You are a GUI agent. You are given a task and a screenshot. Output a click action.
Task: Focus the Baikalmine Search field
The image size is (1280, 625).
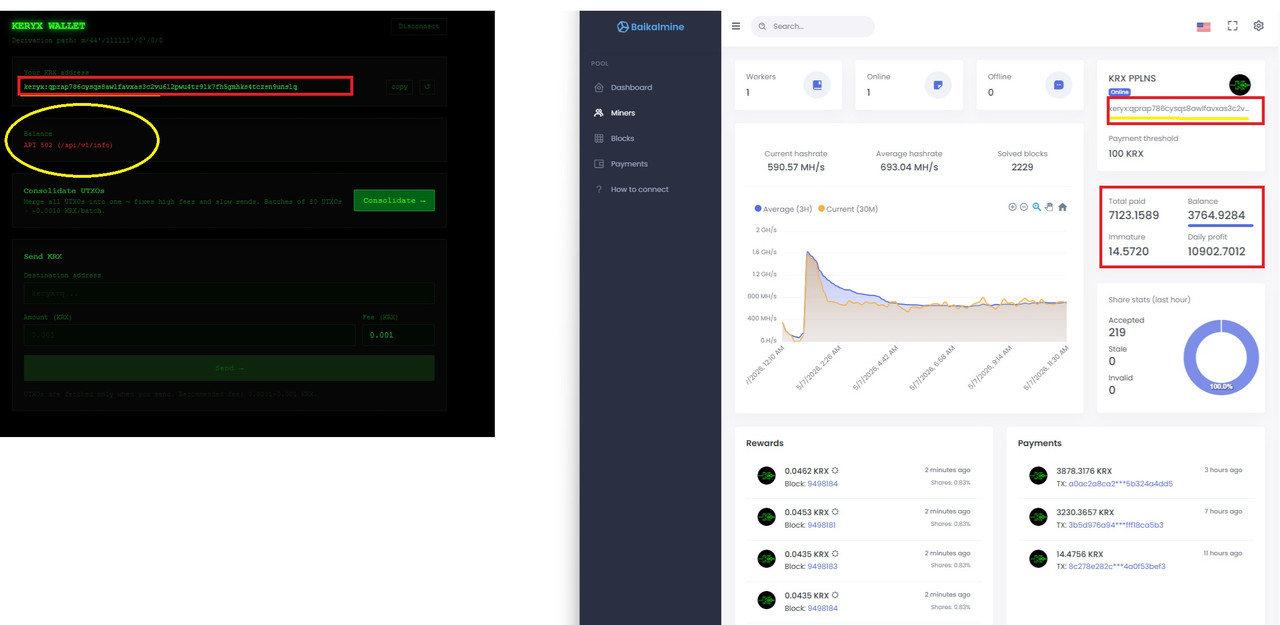point(813,27)
